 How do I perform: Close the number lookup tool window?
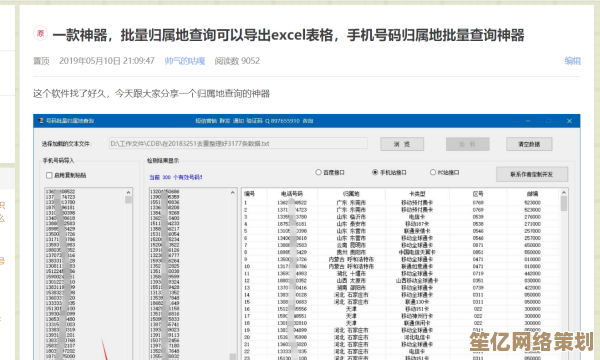(x=569, y=121)
